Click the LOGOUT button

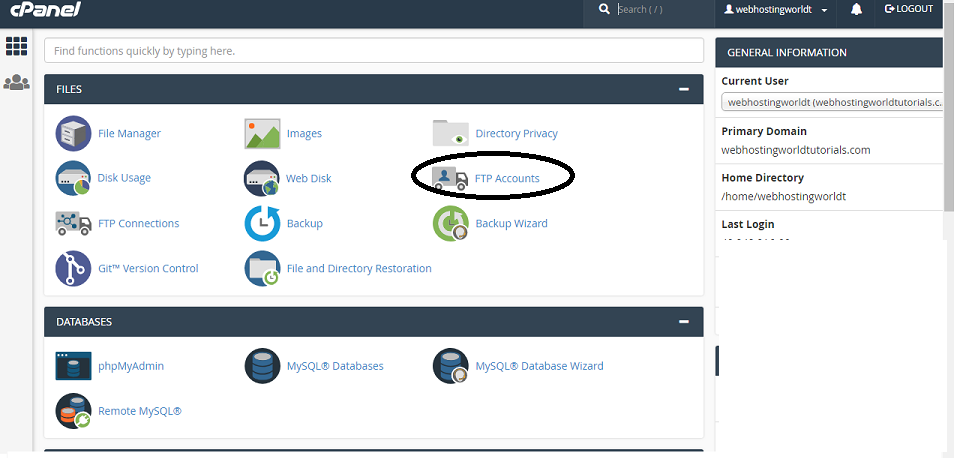click(908, 9)
